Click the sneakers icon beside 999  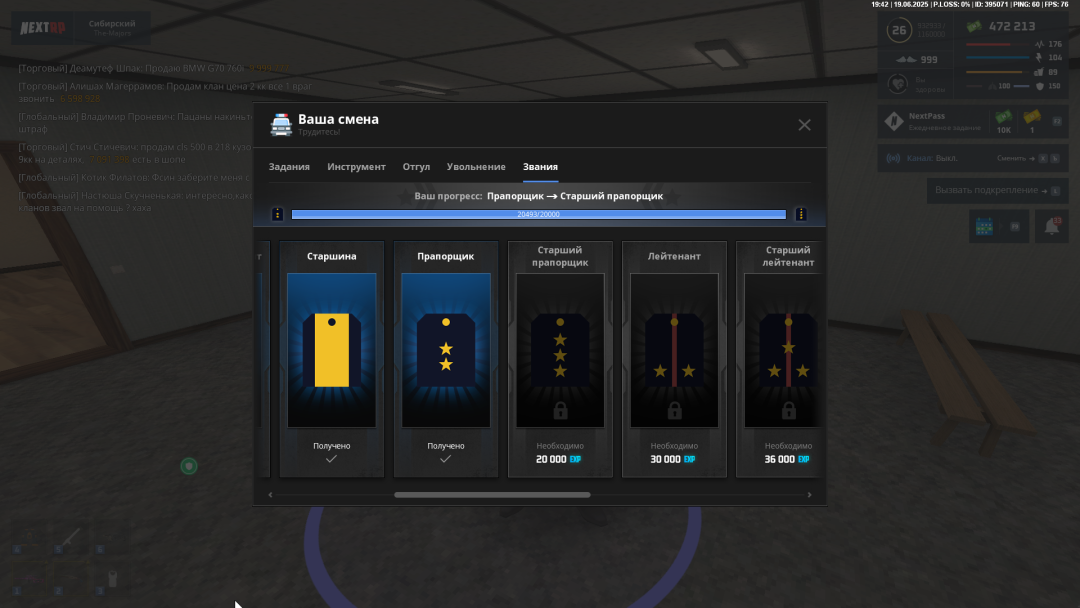coord(906,59)
